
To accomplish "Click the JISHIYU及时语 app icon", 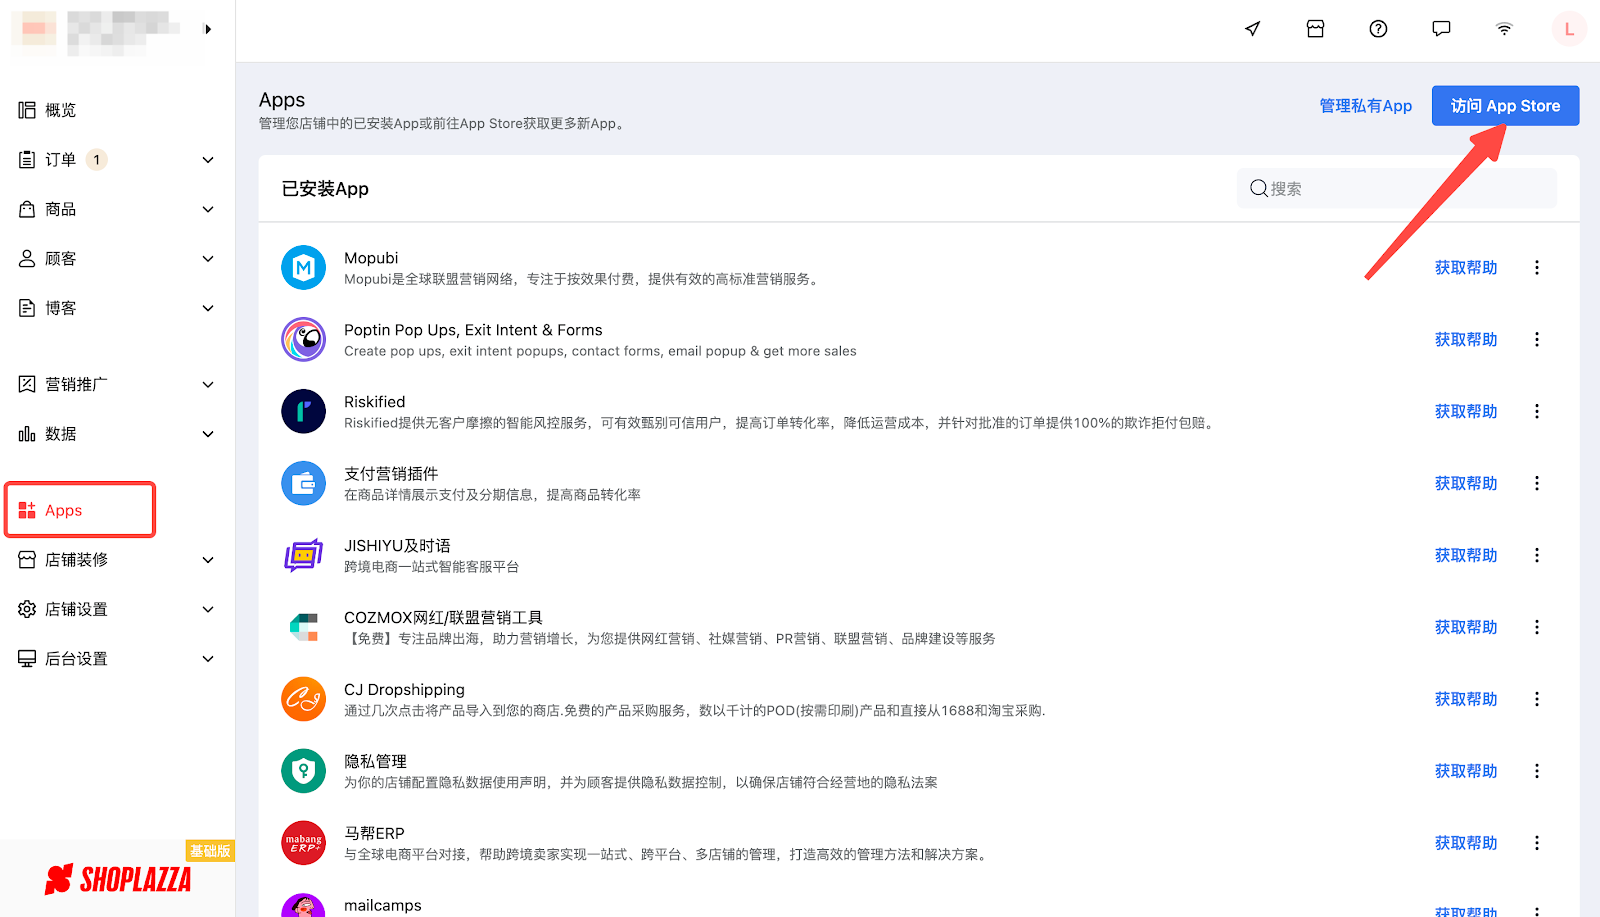I will tap(303, 555).
